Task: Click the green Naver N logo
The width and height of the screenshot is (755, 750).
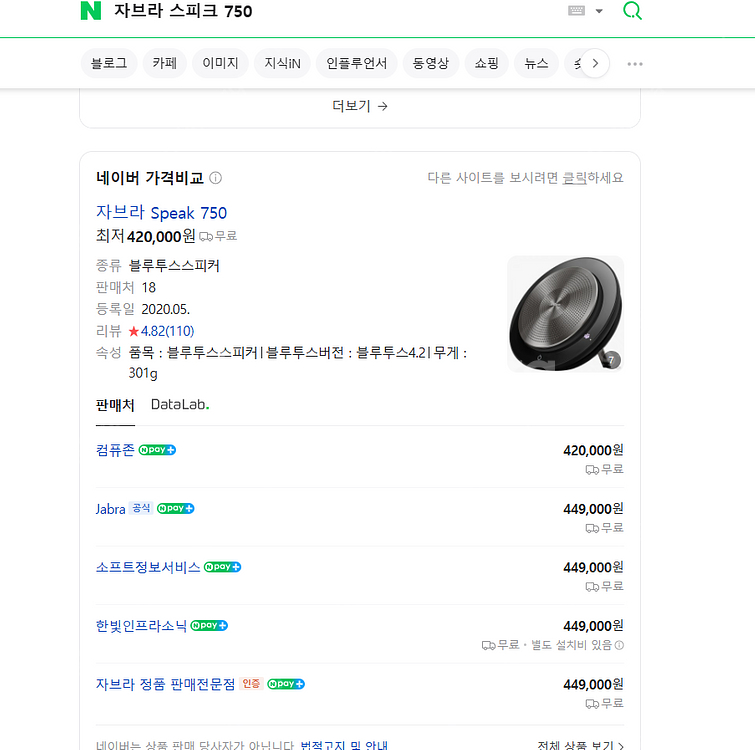Action: tap(91, 11)
